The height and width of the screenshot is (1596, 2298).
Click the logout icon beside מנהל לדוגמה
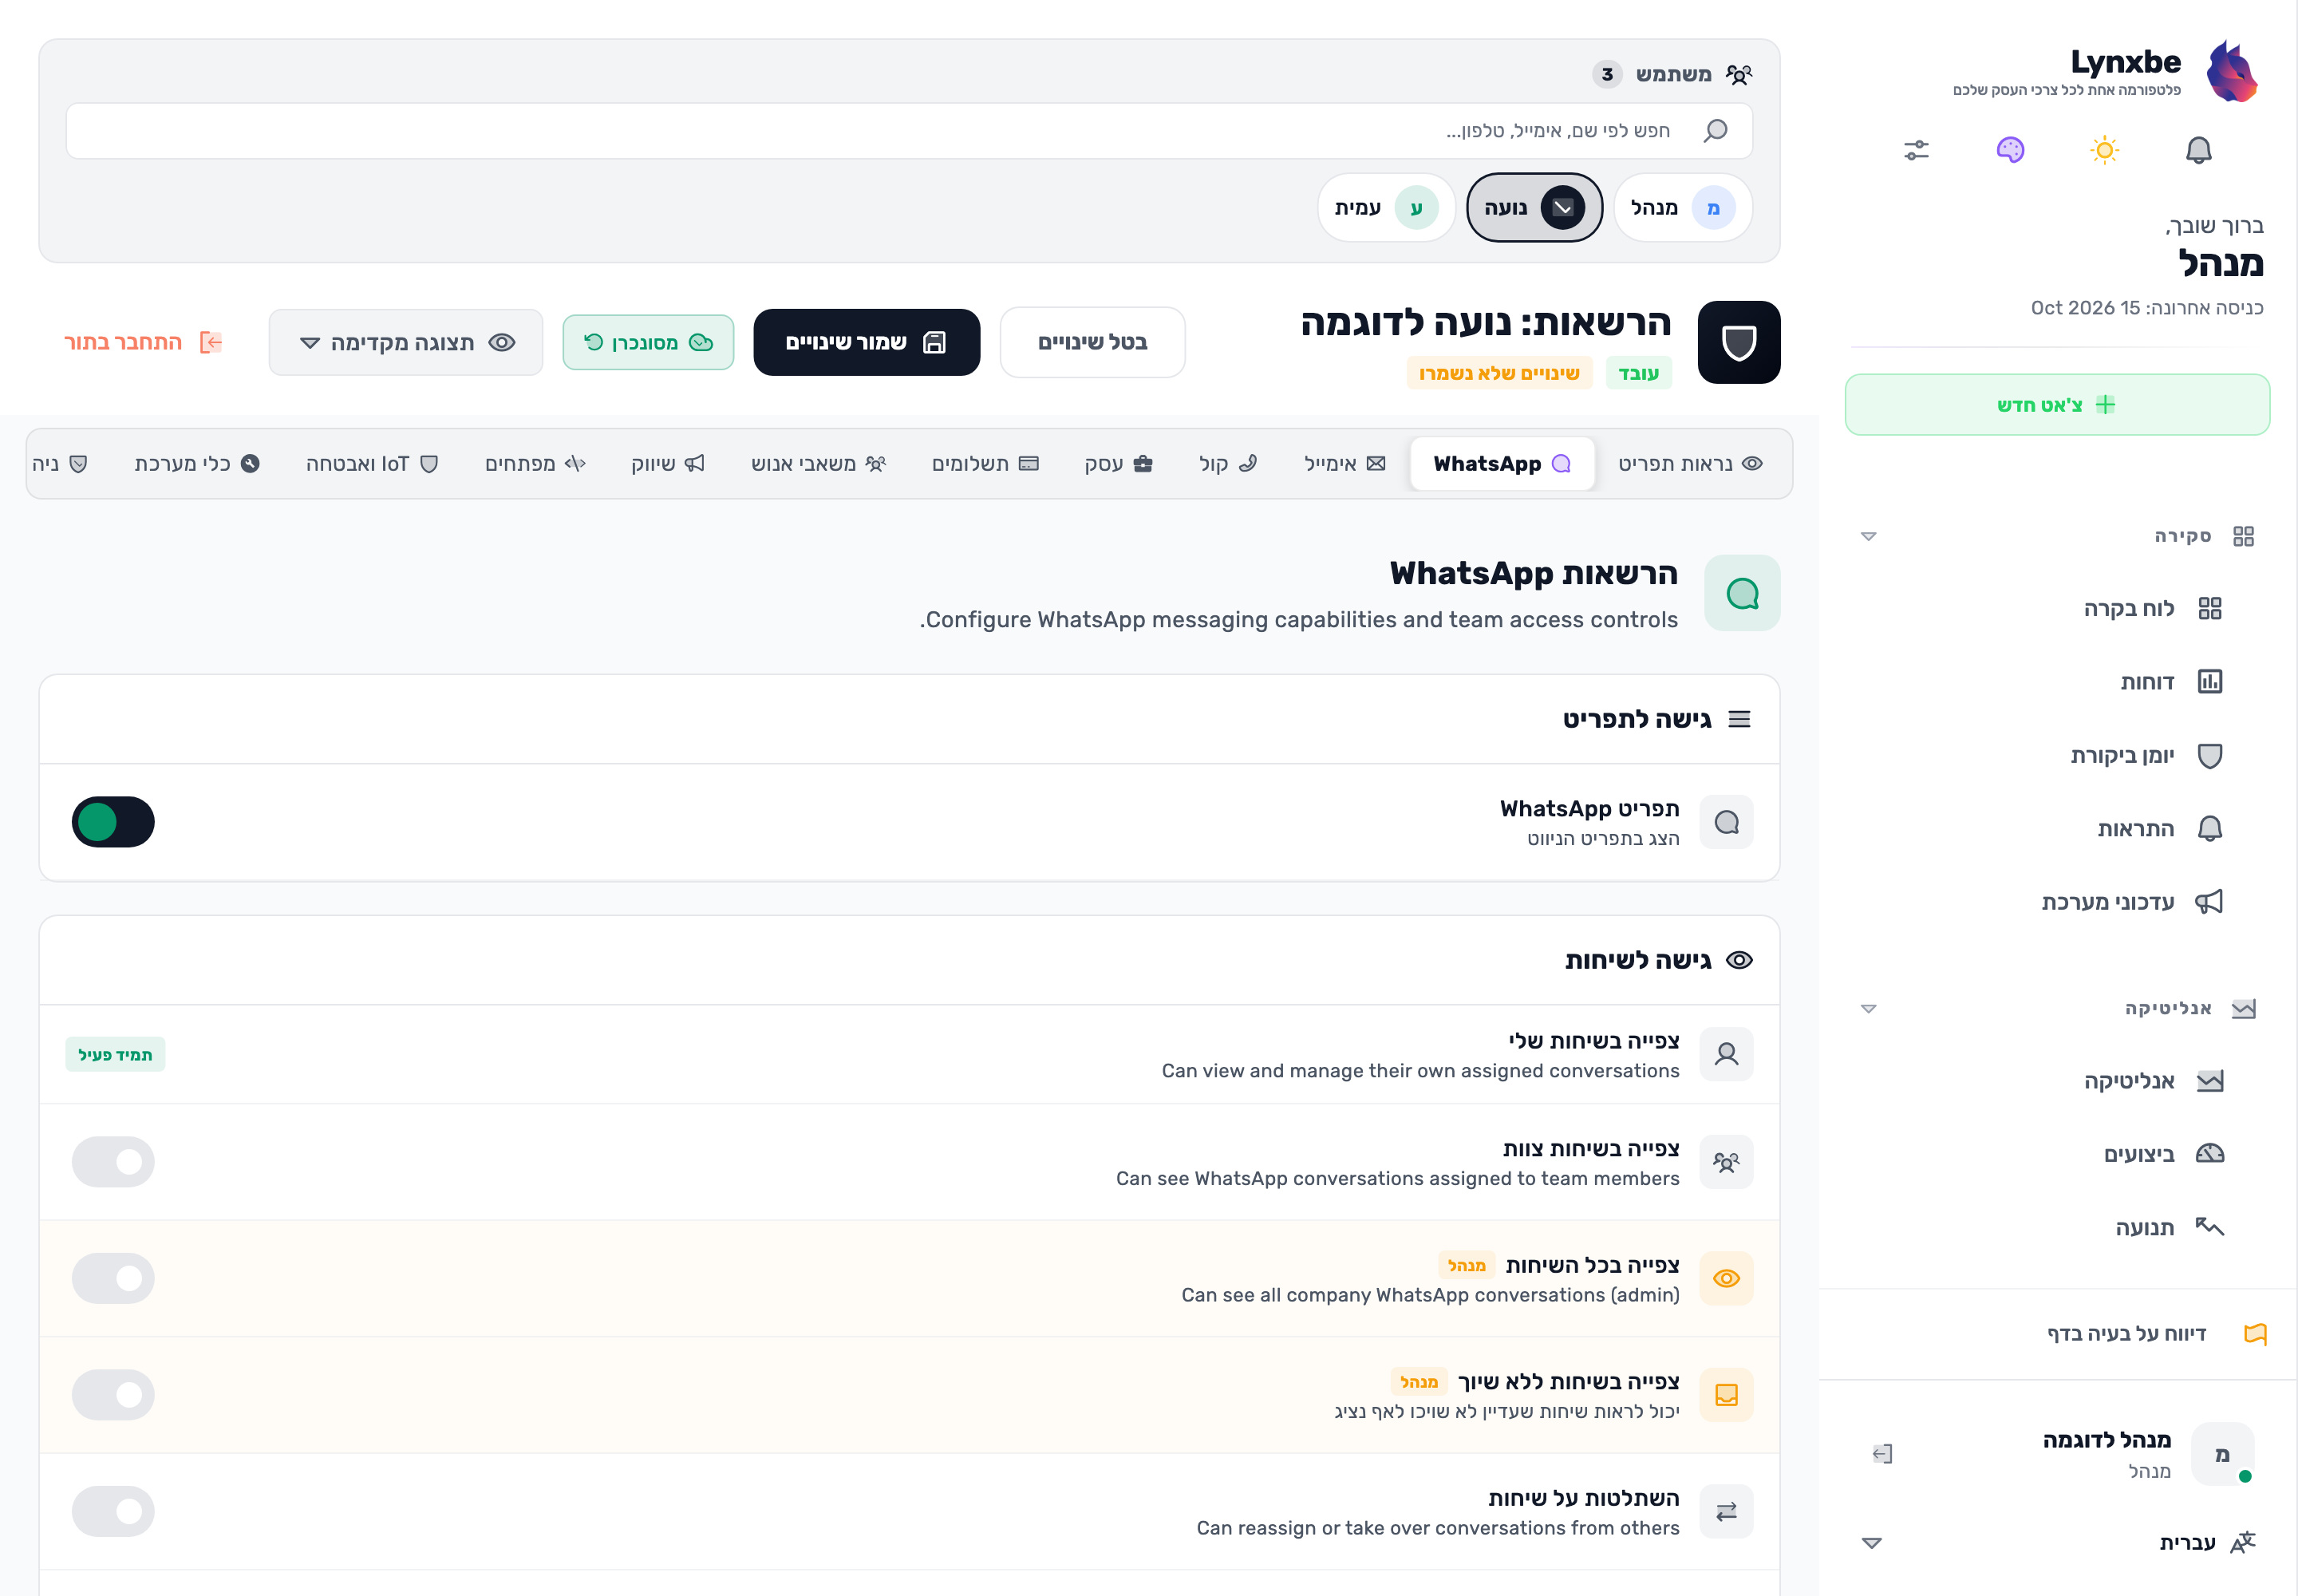pyautogui.click(x=1882, y=1454)
